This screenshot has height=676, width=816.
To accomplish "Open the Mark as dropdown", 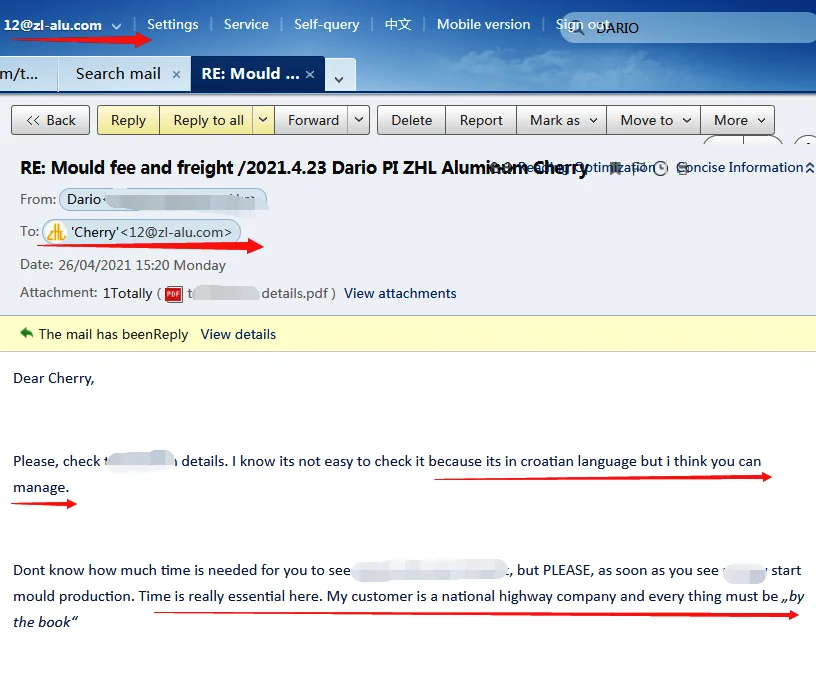I will tap(562, 120).
